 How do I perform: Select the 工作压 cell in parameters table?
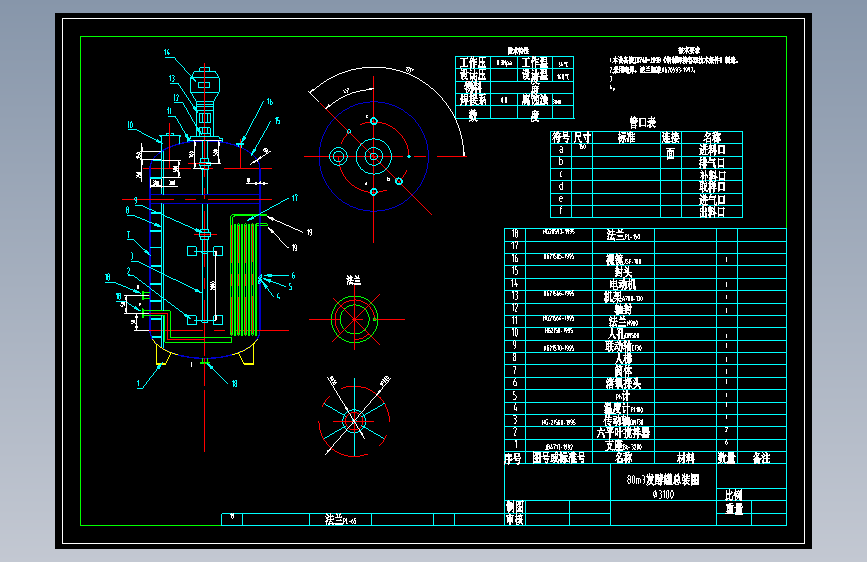click(473, 63)
